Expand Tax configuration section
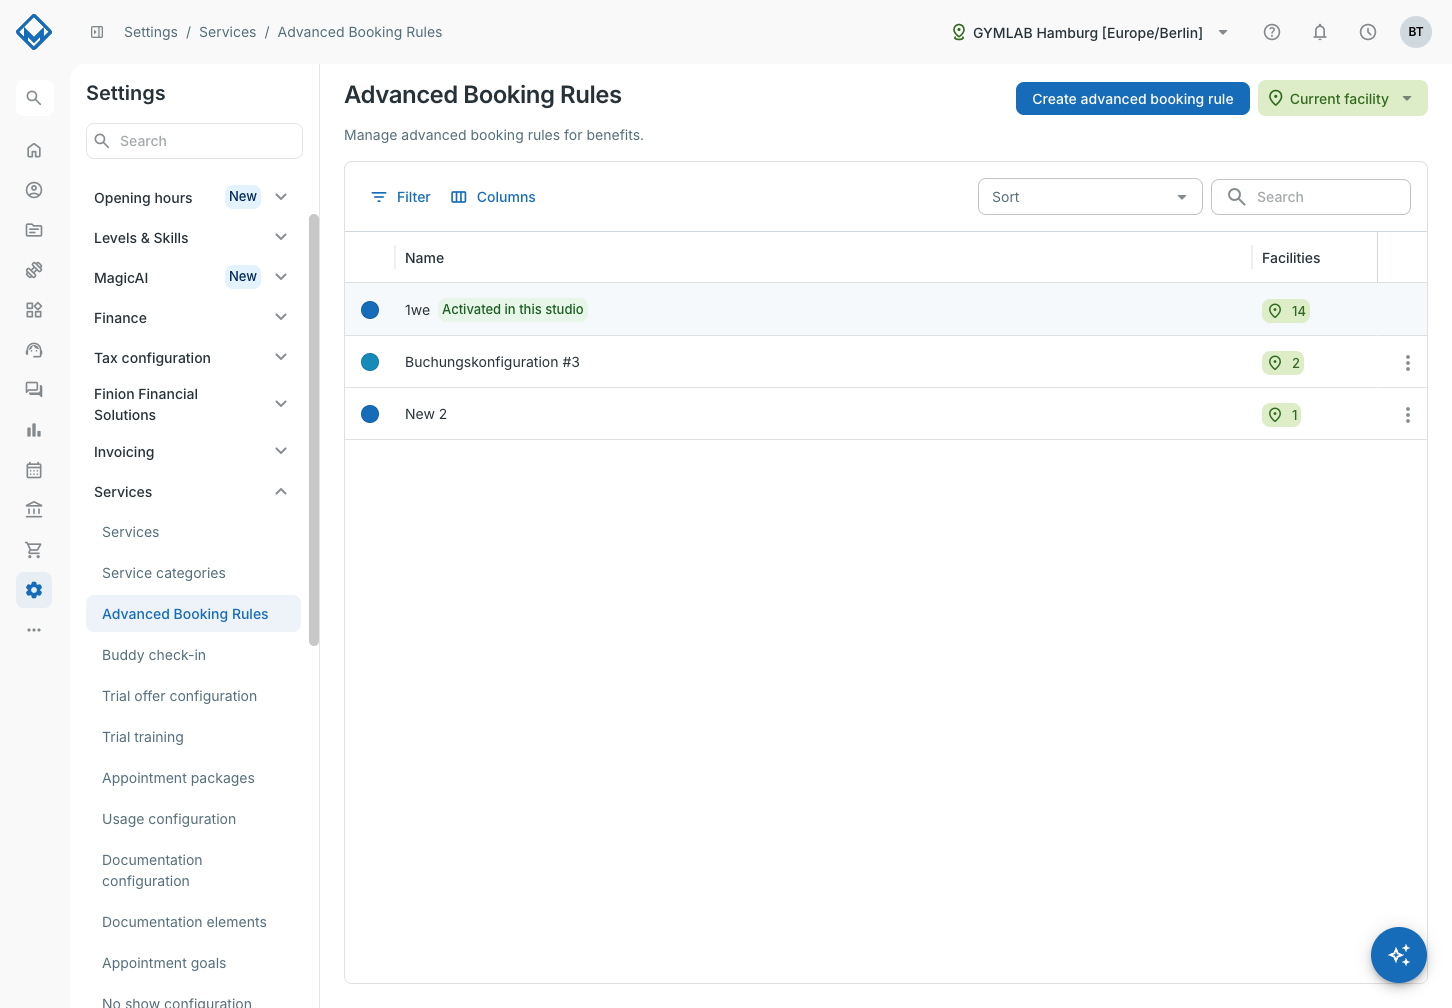 [x=193, y=357]
